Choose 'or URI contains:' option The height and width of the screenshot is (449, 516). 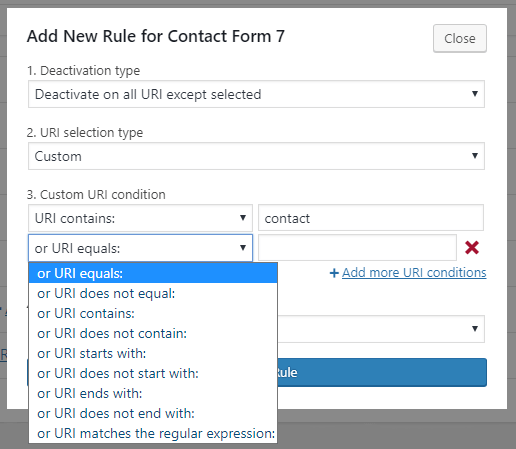click(153, 313)
